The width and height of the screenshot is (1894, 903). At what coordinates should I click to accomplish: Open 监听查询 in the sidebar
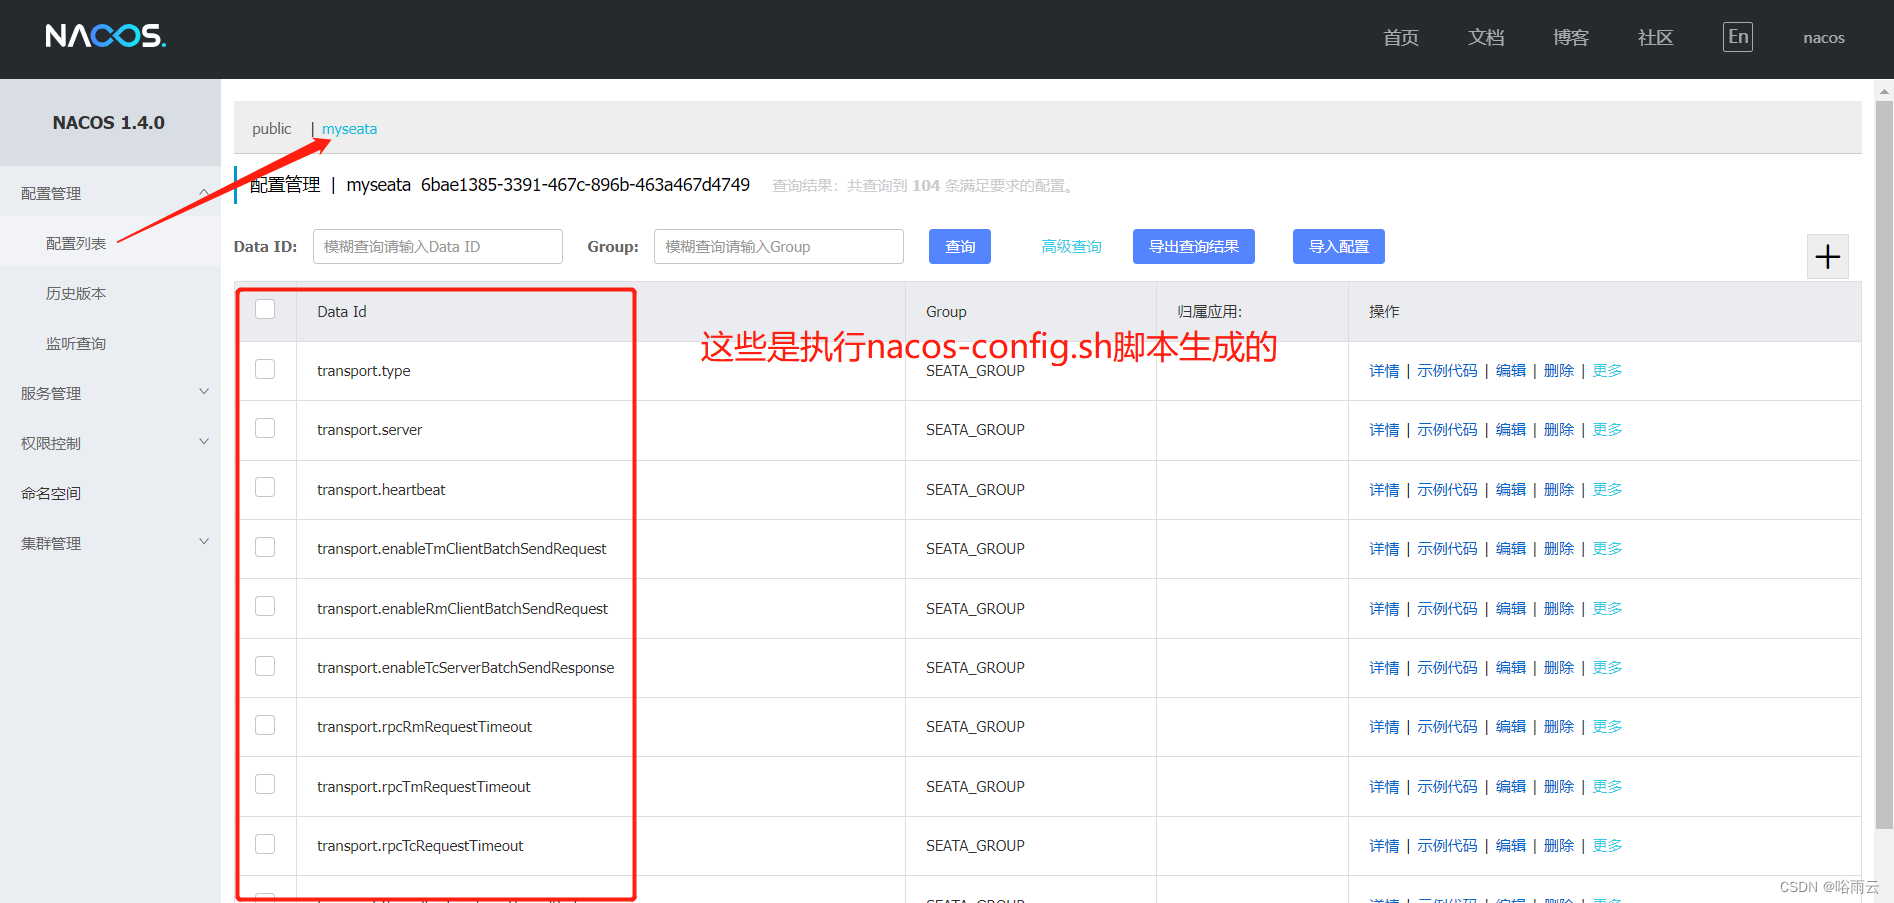[76, 343]
